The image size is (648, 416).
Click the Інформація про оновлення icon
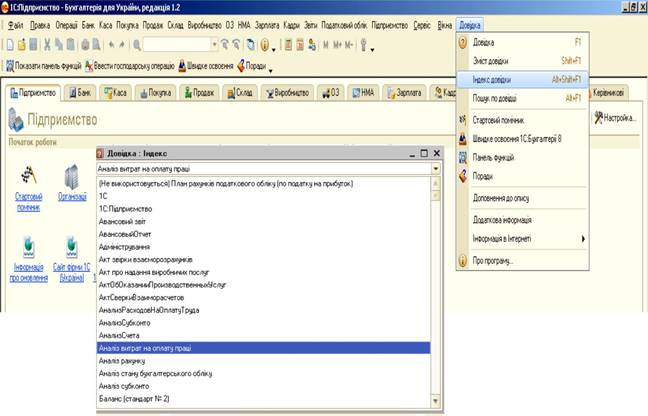click(x=29, y=246)
